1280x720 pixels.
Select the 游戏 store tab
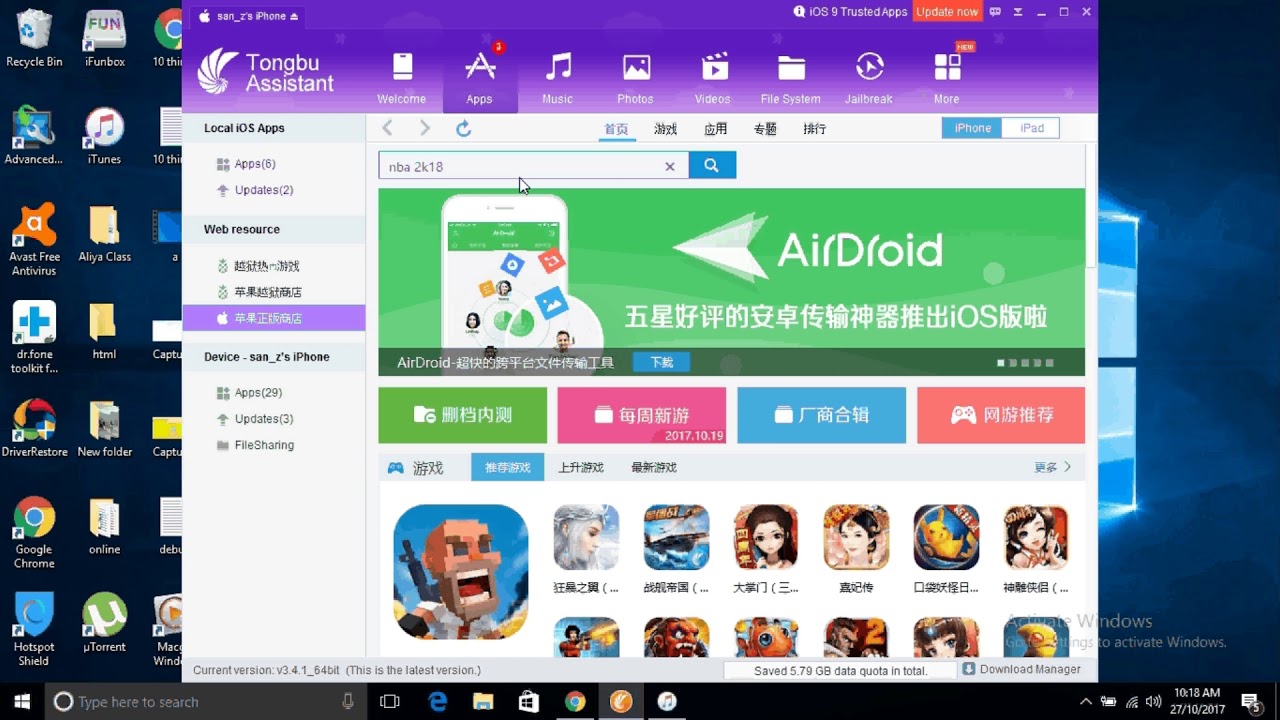(x=666, y=129)
